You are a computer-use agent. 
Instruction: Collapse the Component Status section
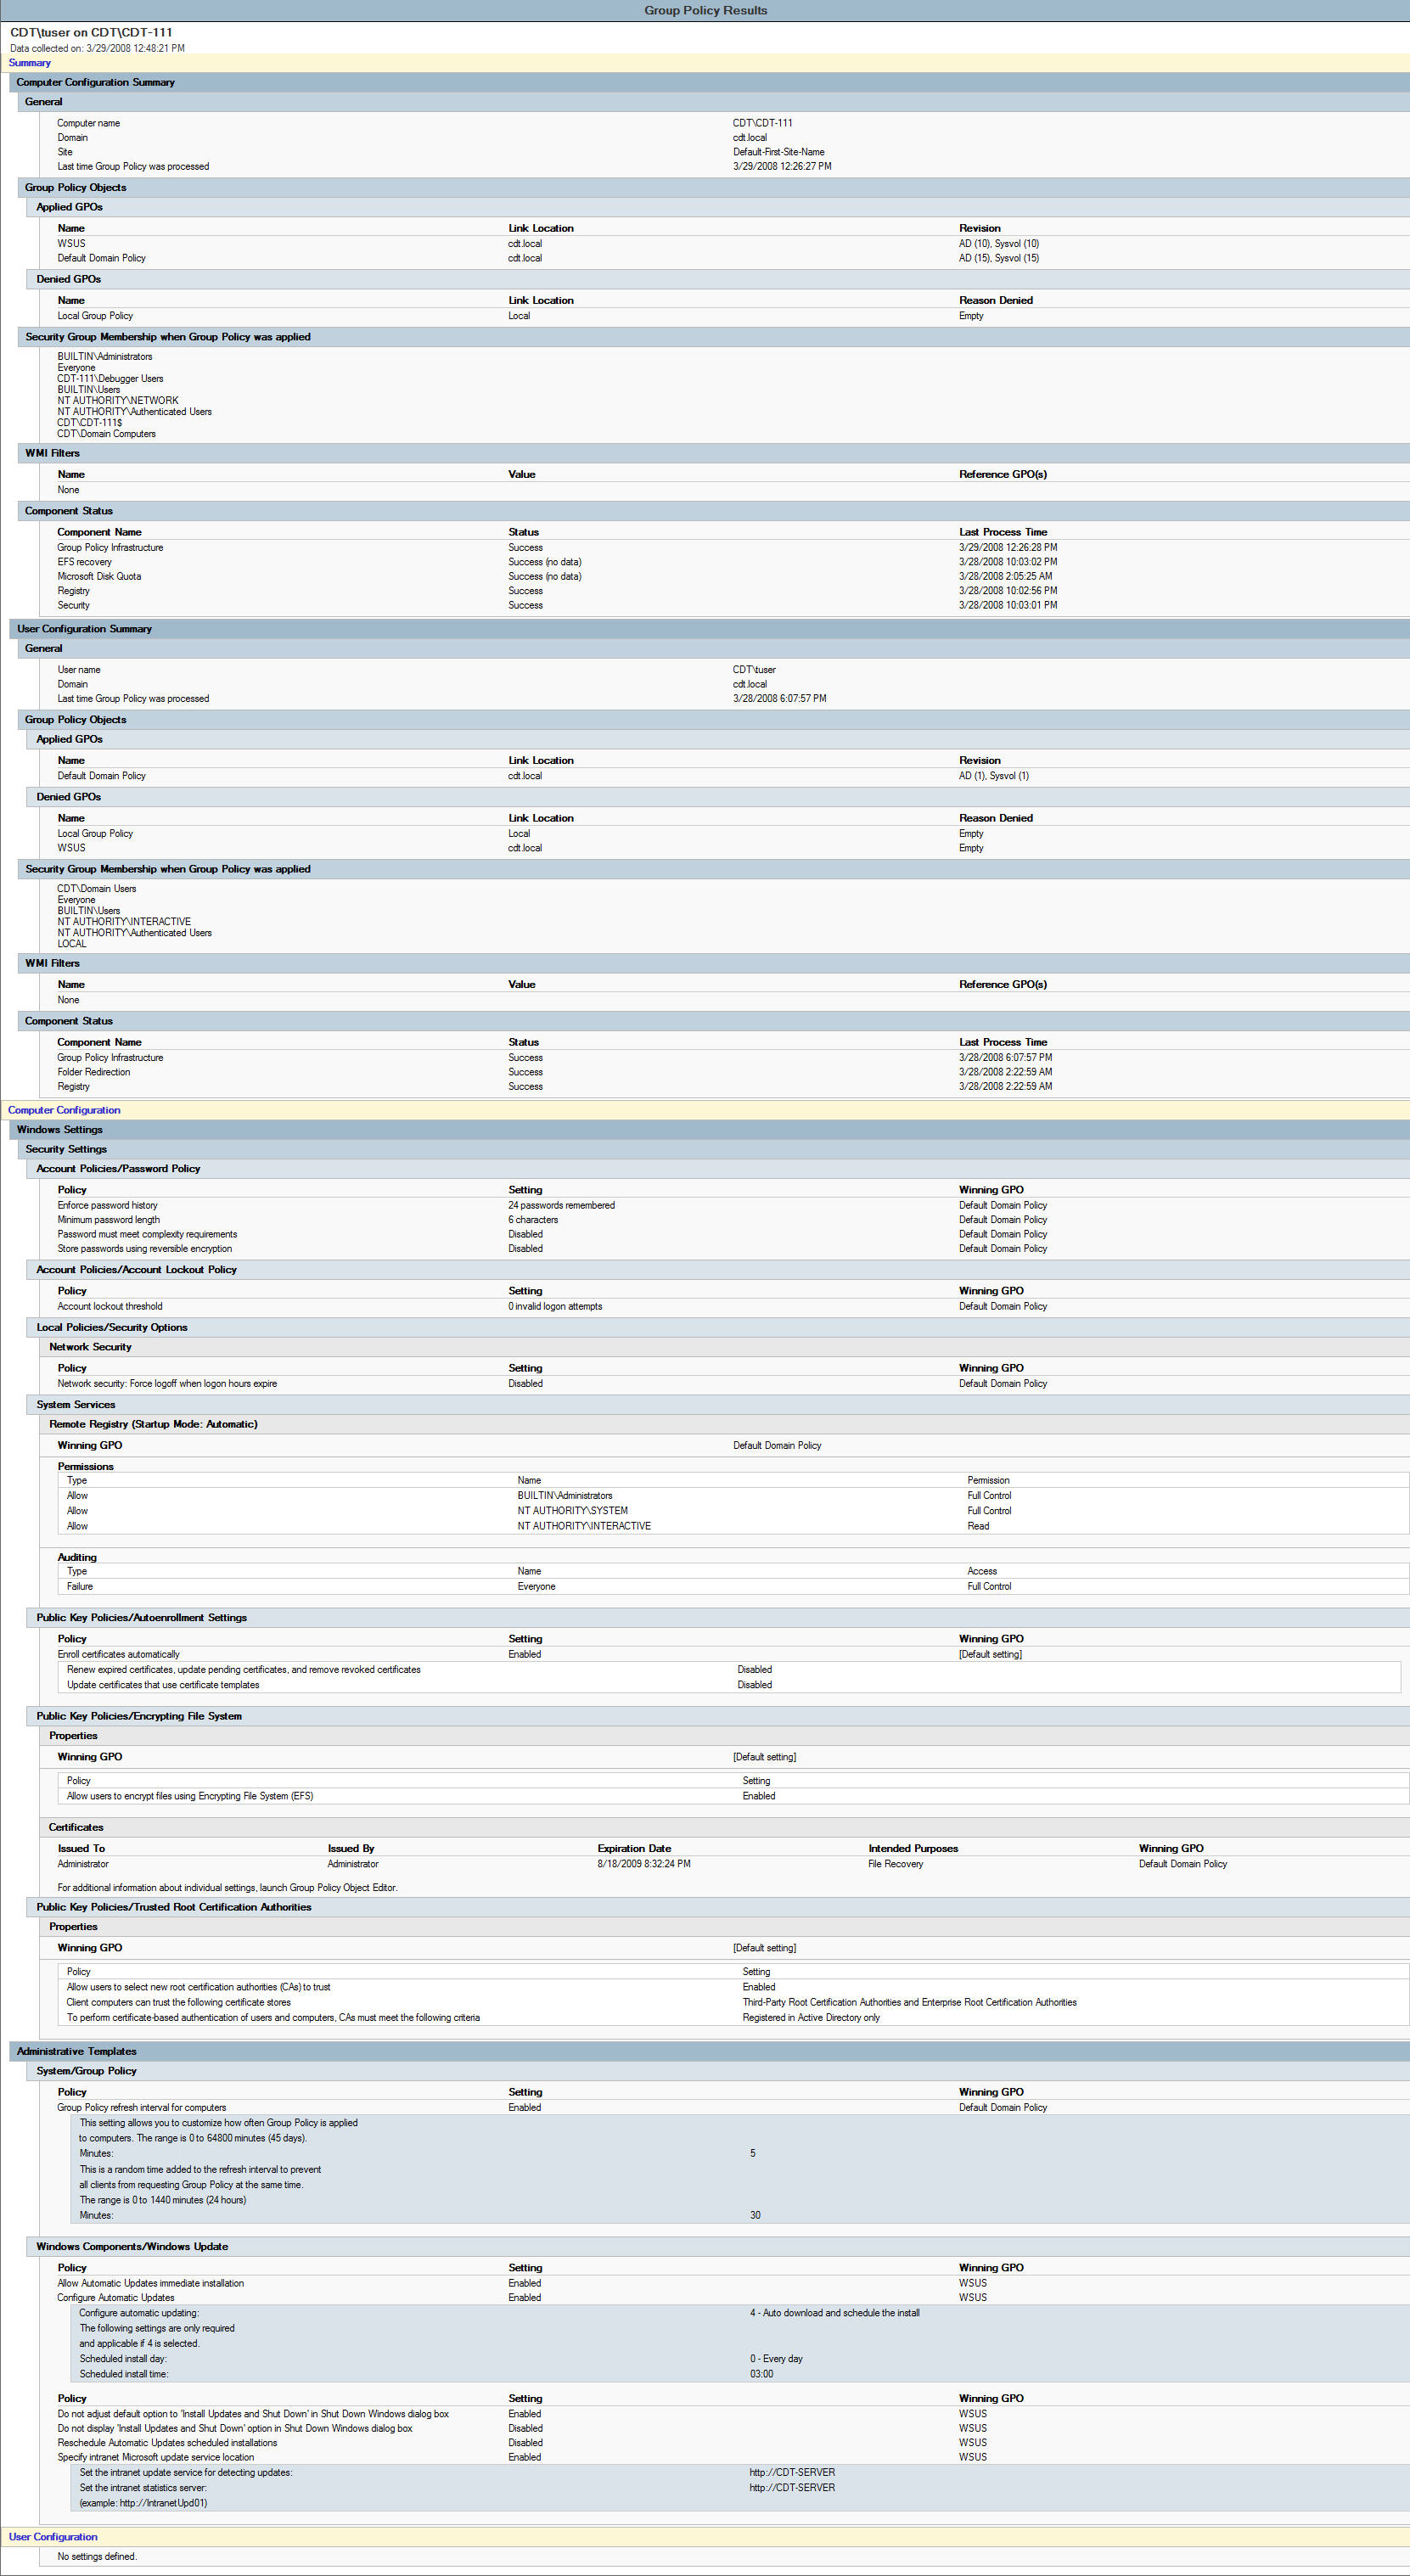click(x=66, y=511)
